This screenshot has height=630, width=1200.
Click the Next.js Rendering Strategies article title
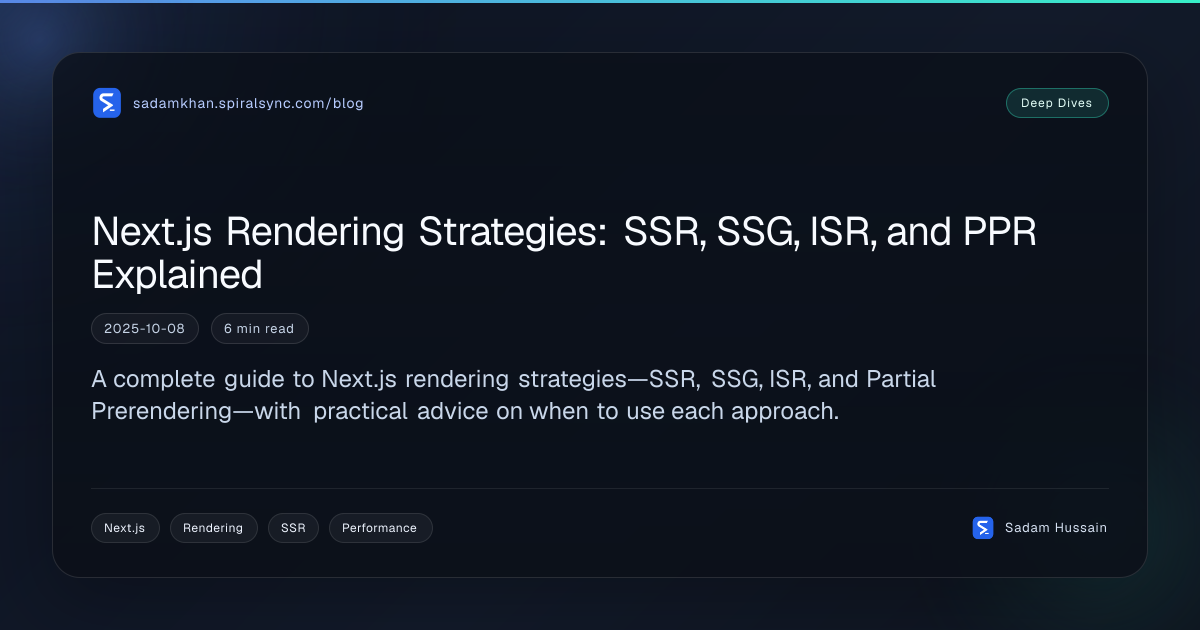pyautogui.click(x=564, y=253)
